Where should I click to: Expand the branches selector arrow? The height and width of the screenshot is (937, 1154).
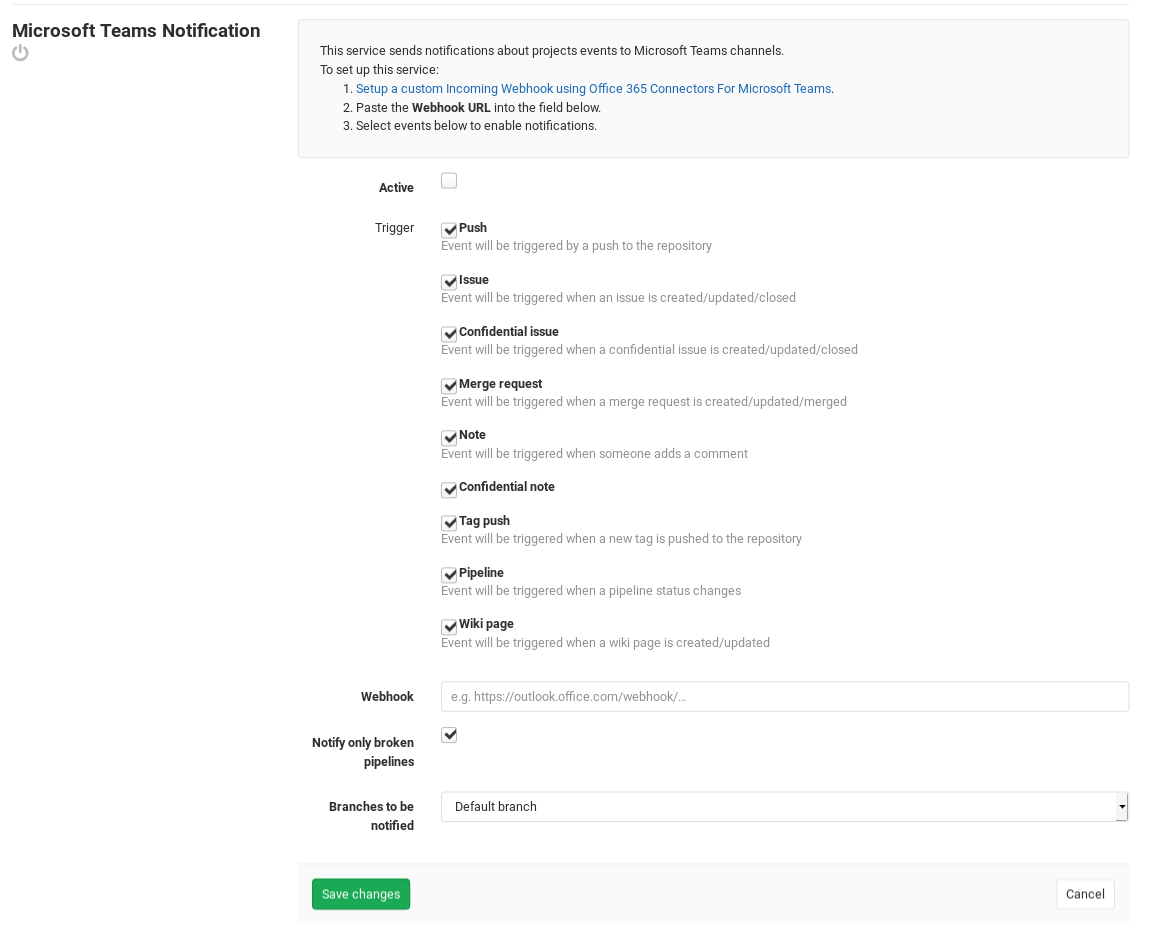click(x=1122, y=806)
